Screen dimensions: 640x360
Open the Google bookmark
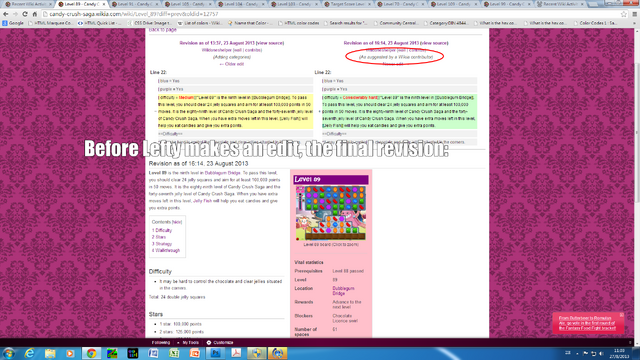pyautogui.click(x=13, y=23)
